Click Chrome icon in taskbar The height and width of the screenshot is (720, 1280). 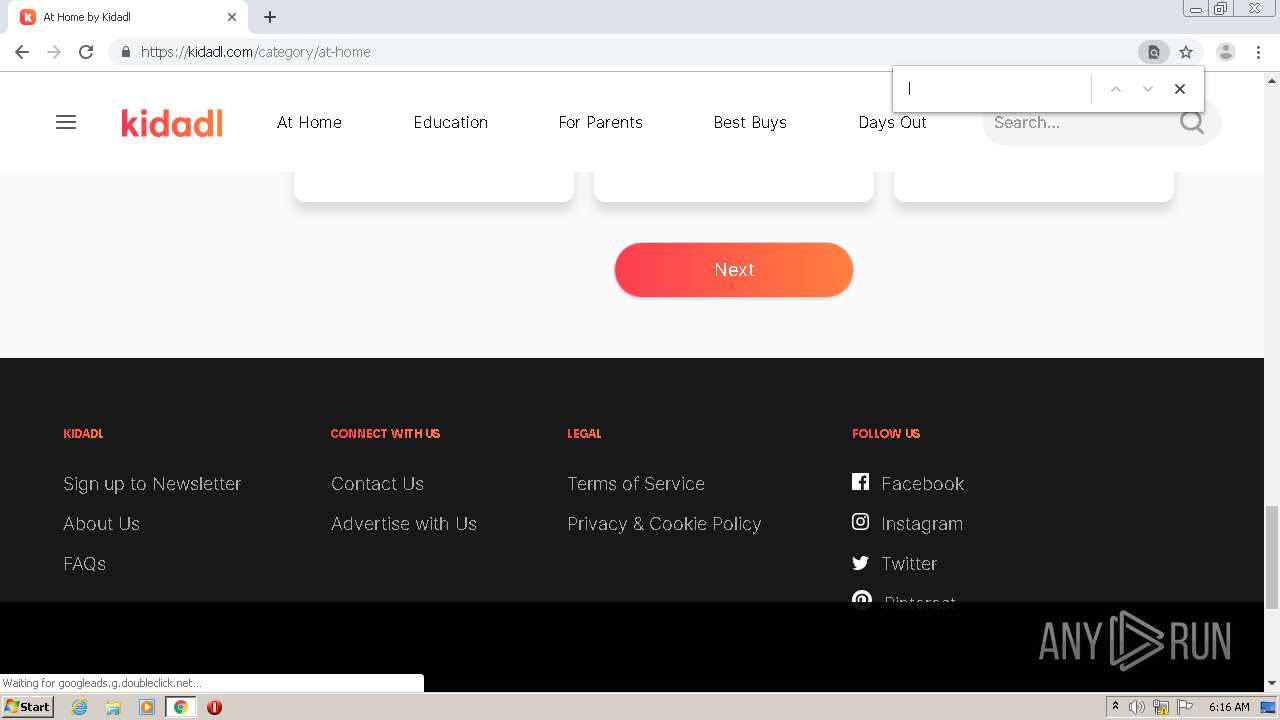coord(180,707)
